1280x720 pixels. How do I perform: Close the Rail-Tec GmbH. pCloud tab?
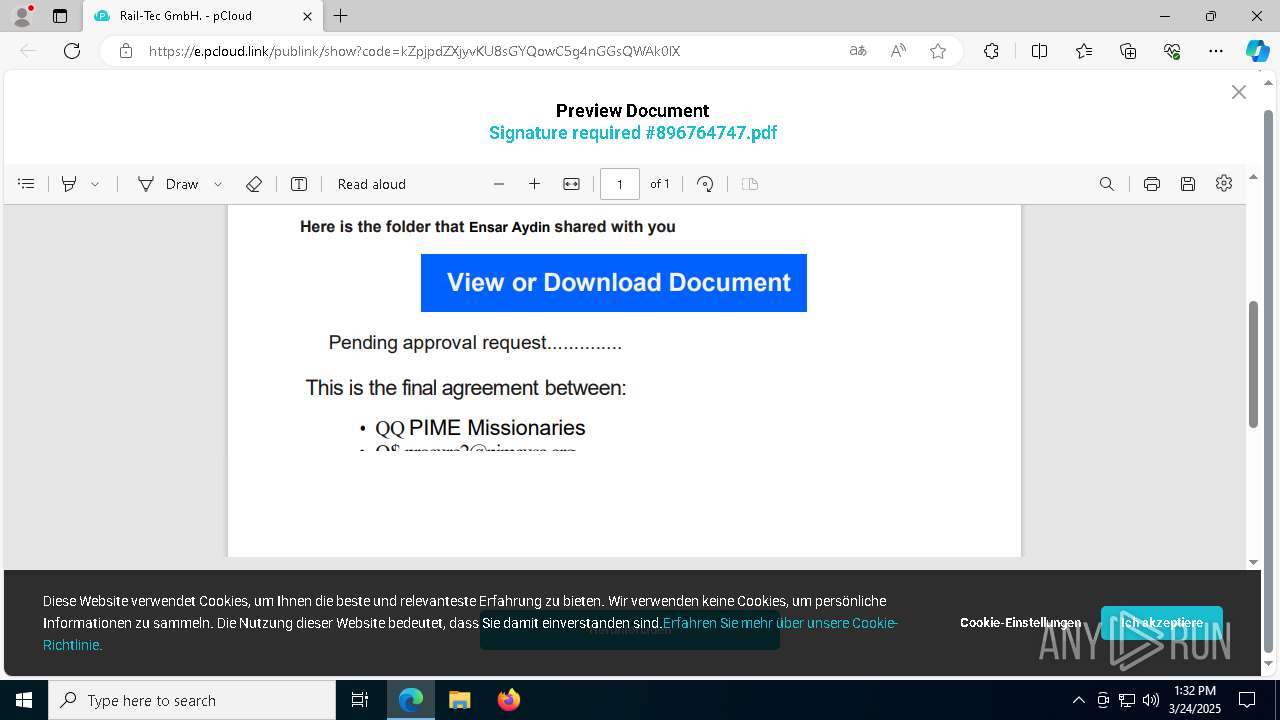point(307,16)
